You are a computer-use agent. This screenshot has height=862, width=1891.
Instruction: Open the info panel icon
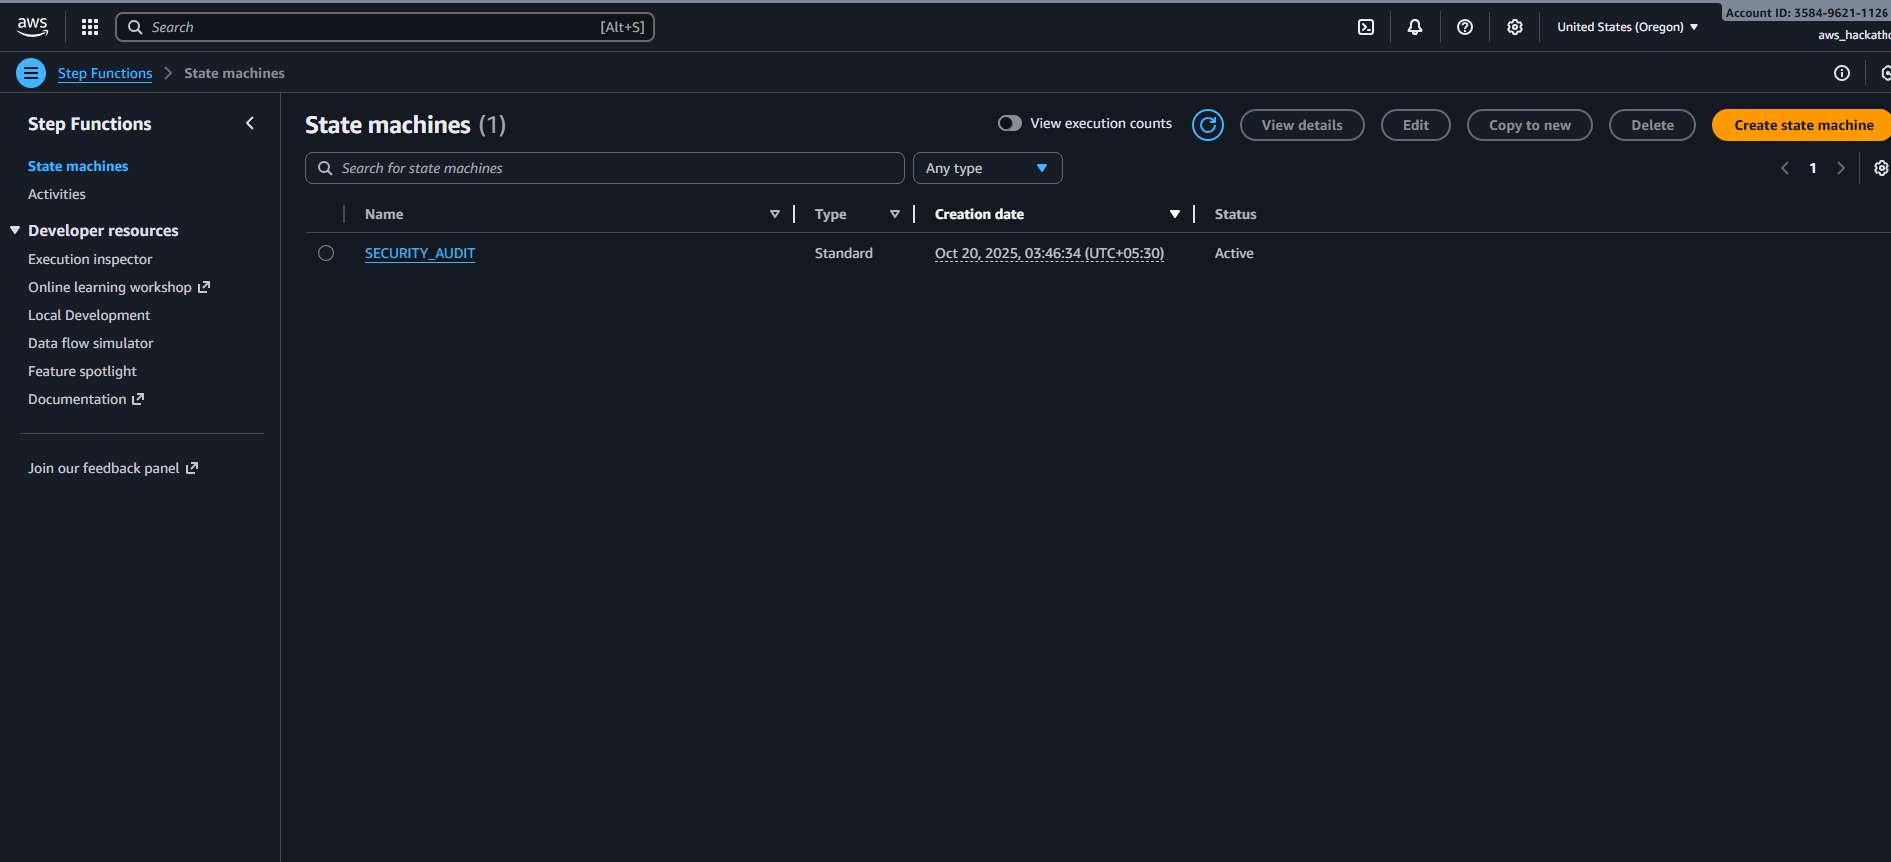[1842, 73]
